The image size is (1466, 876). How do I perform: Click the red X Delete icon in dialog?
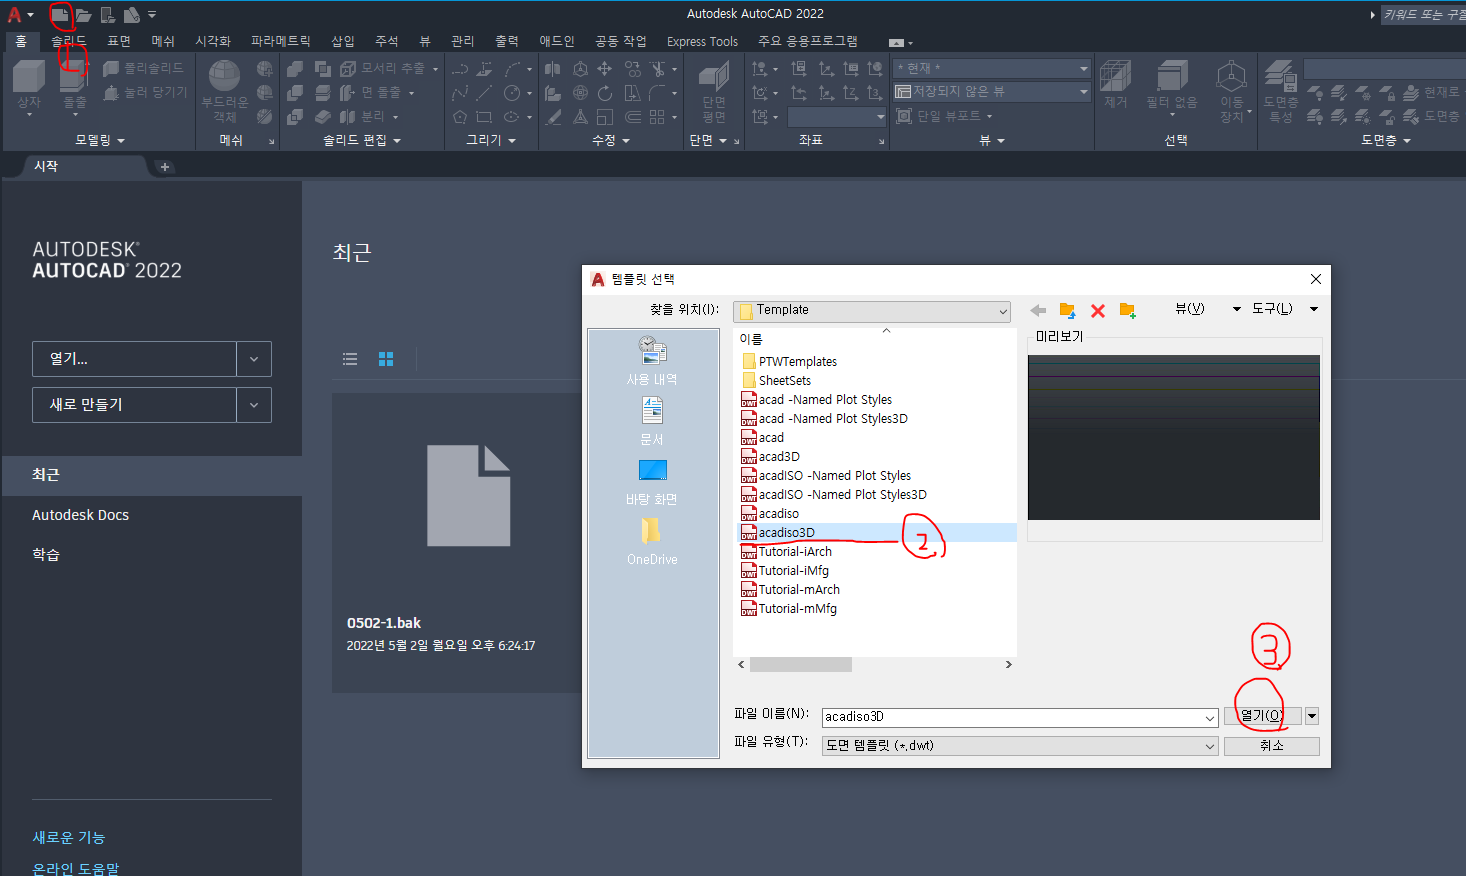[x=1097, y=311]
